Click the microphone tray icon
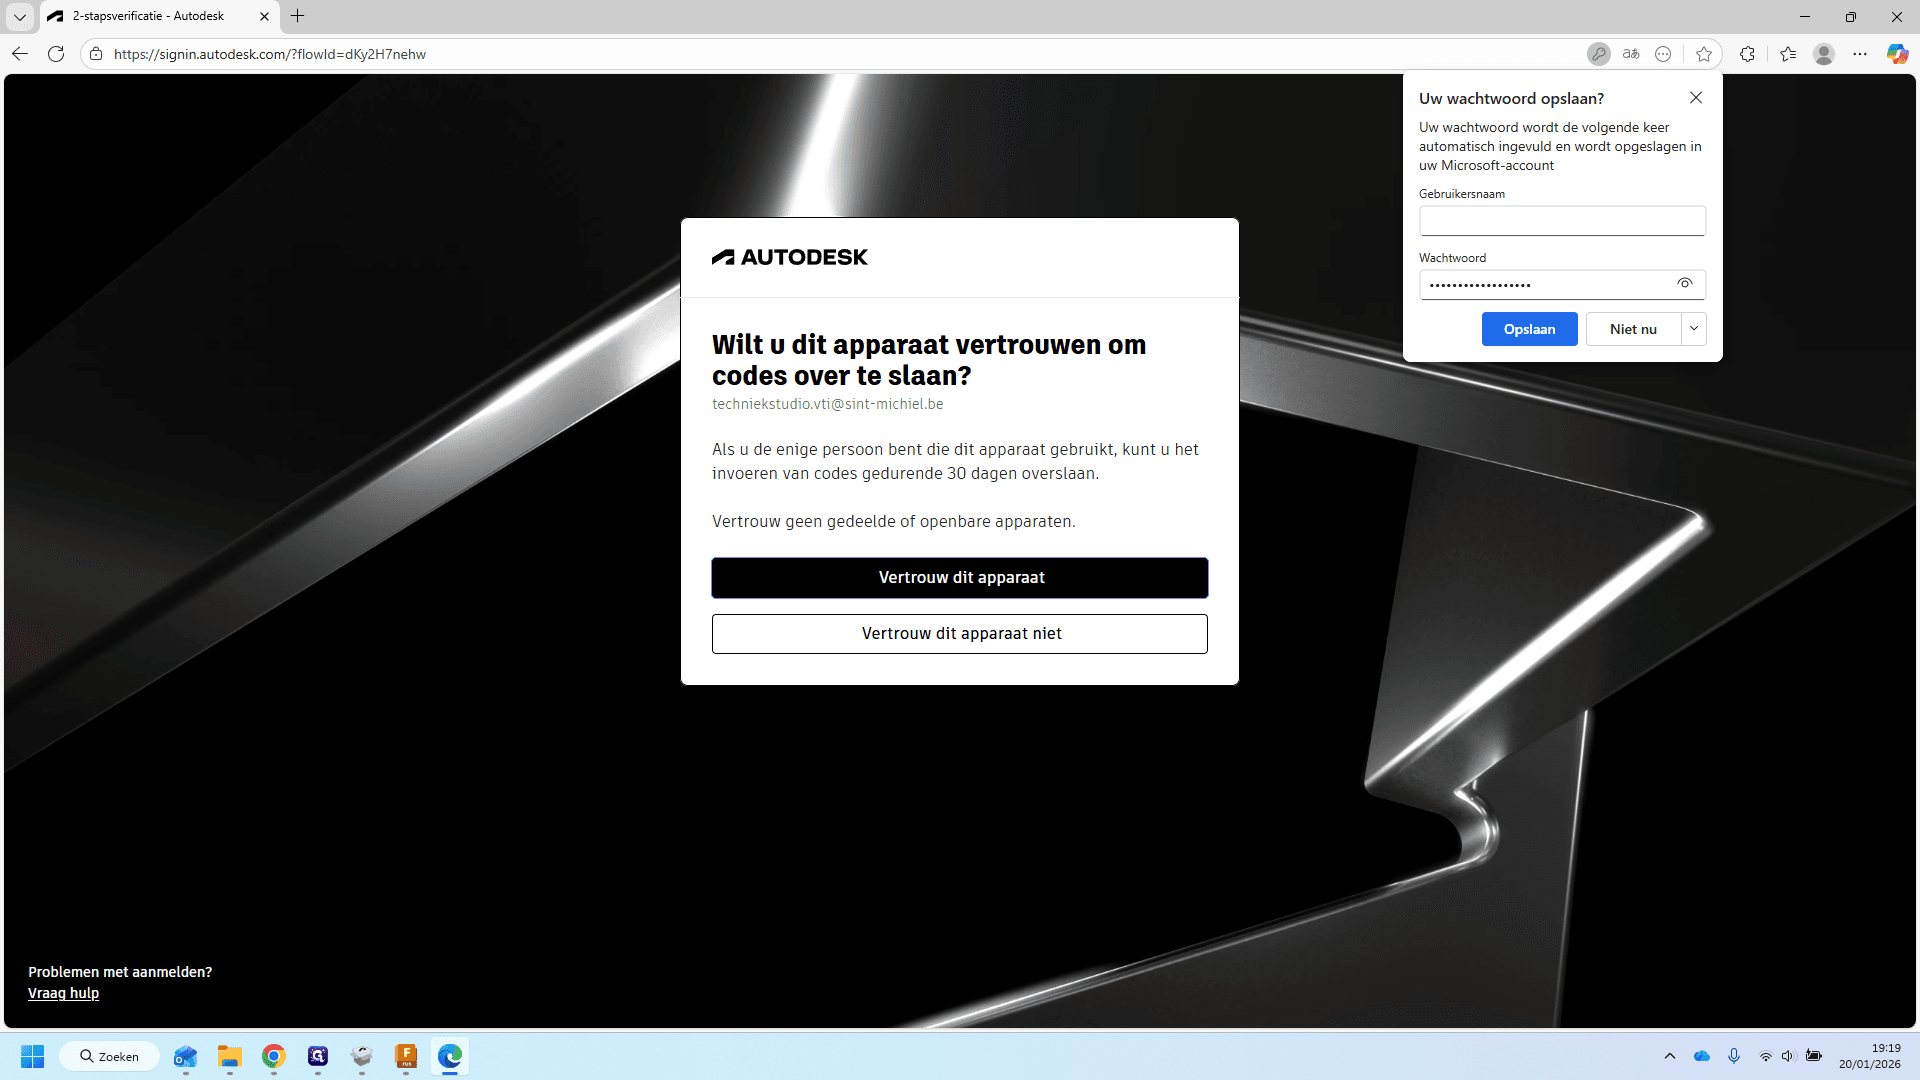Image resolution: width=1920 pixels, height=1080 pixels. click(1734, 1056)
